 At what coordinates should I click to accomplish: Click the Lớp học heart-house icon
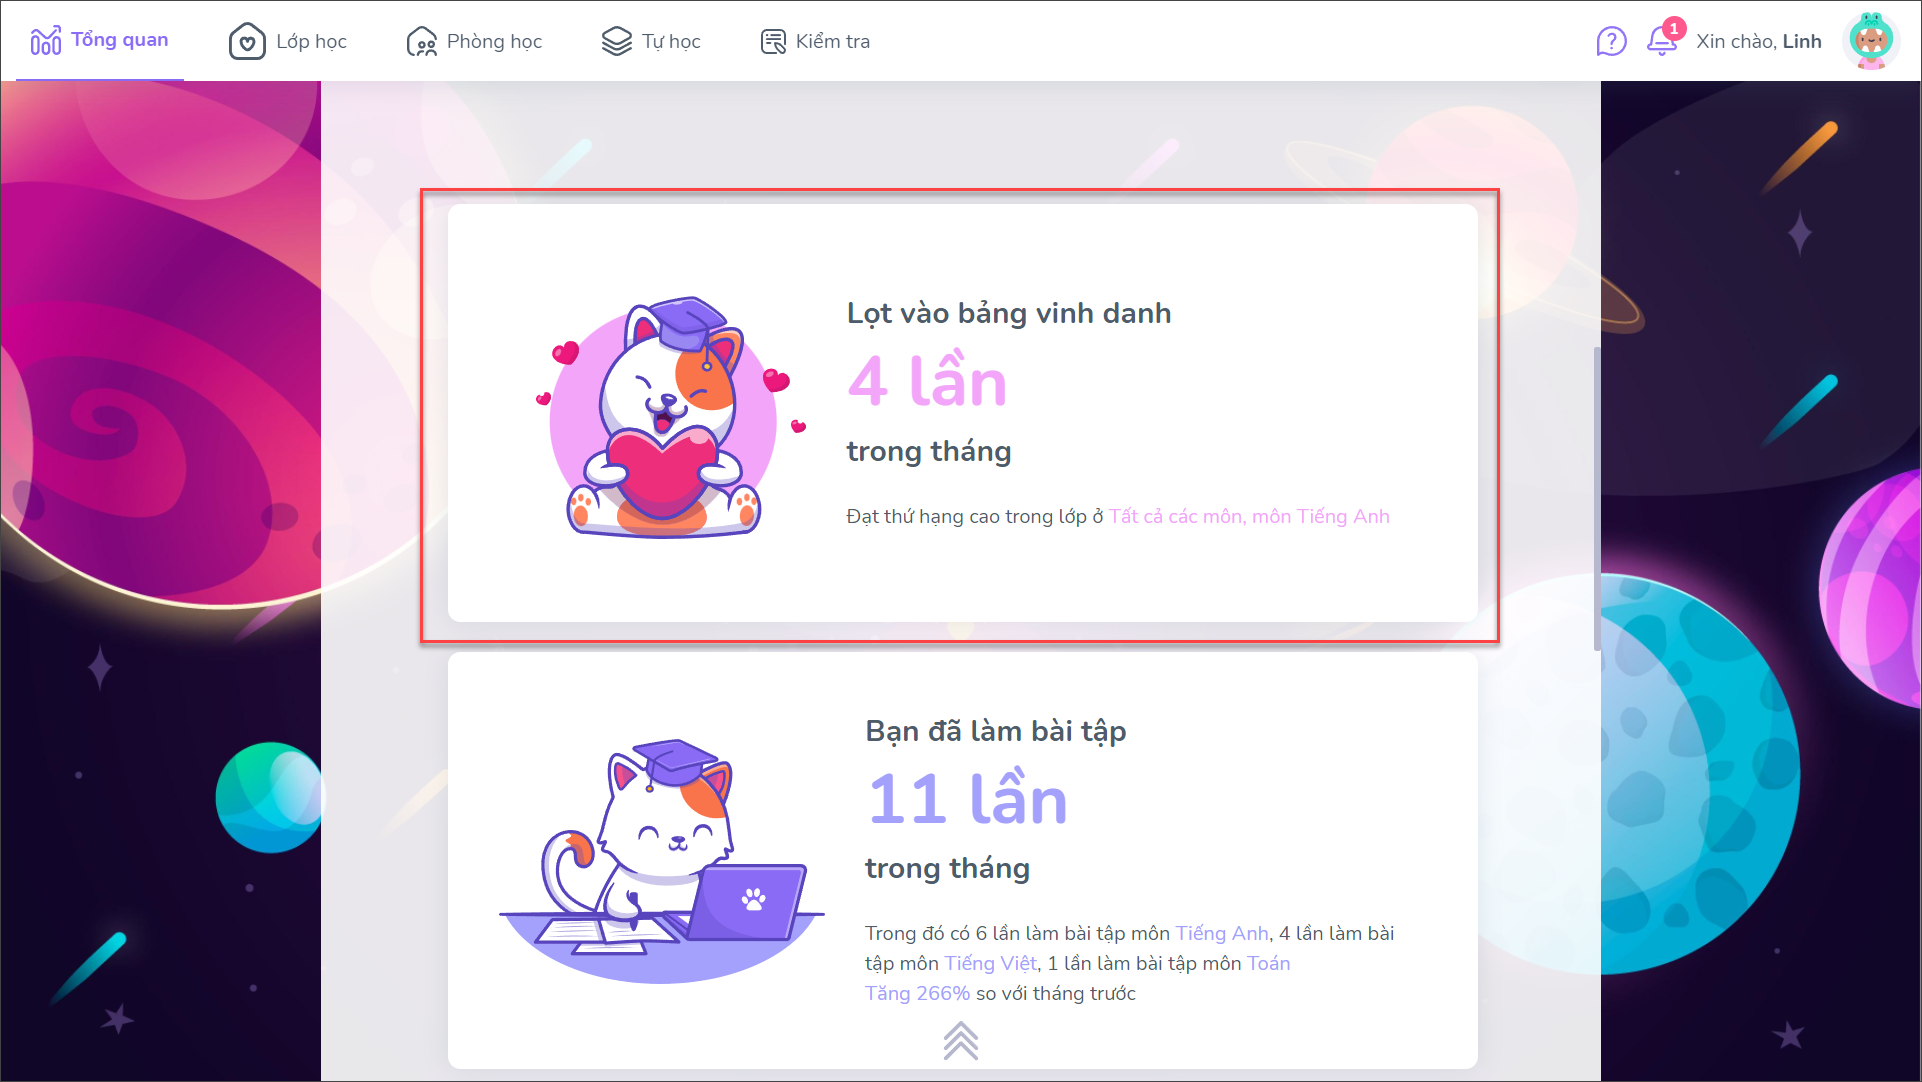pos(247,42)
